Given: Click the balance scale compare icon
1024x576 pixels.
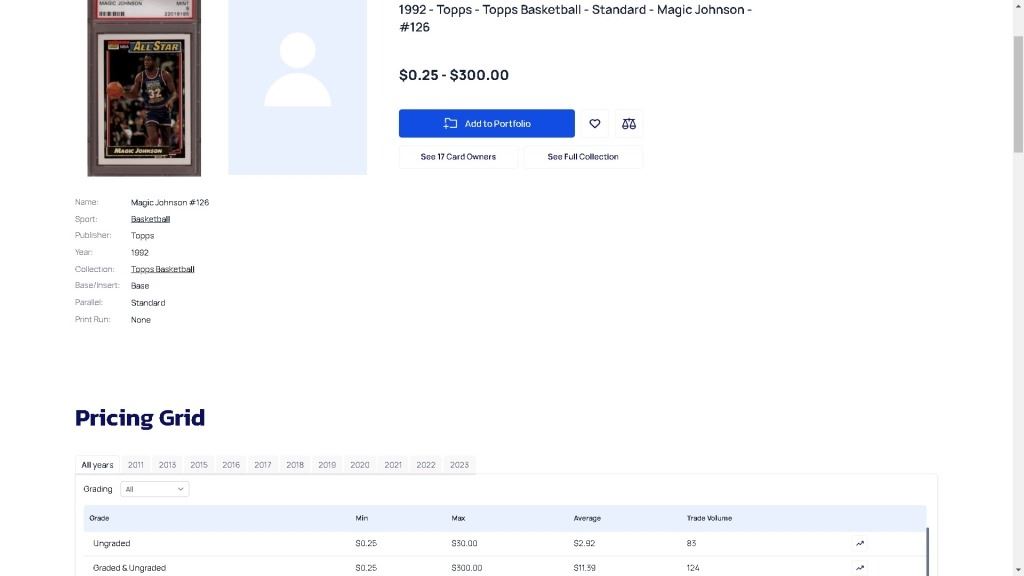Looking at the screenshot, I should tap(629, 124).
